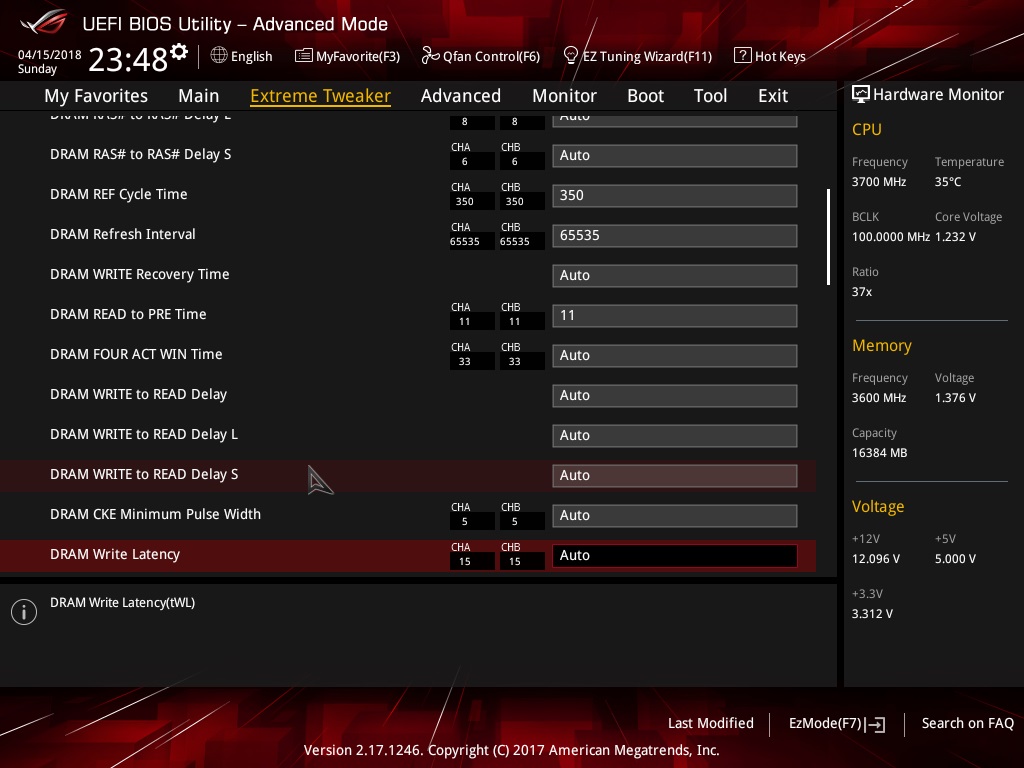Image resolution: width=1024 pixels, height=768 pixels.
Task: Select DRAM Write Latency row label
Action: click(115, 554)
